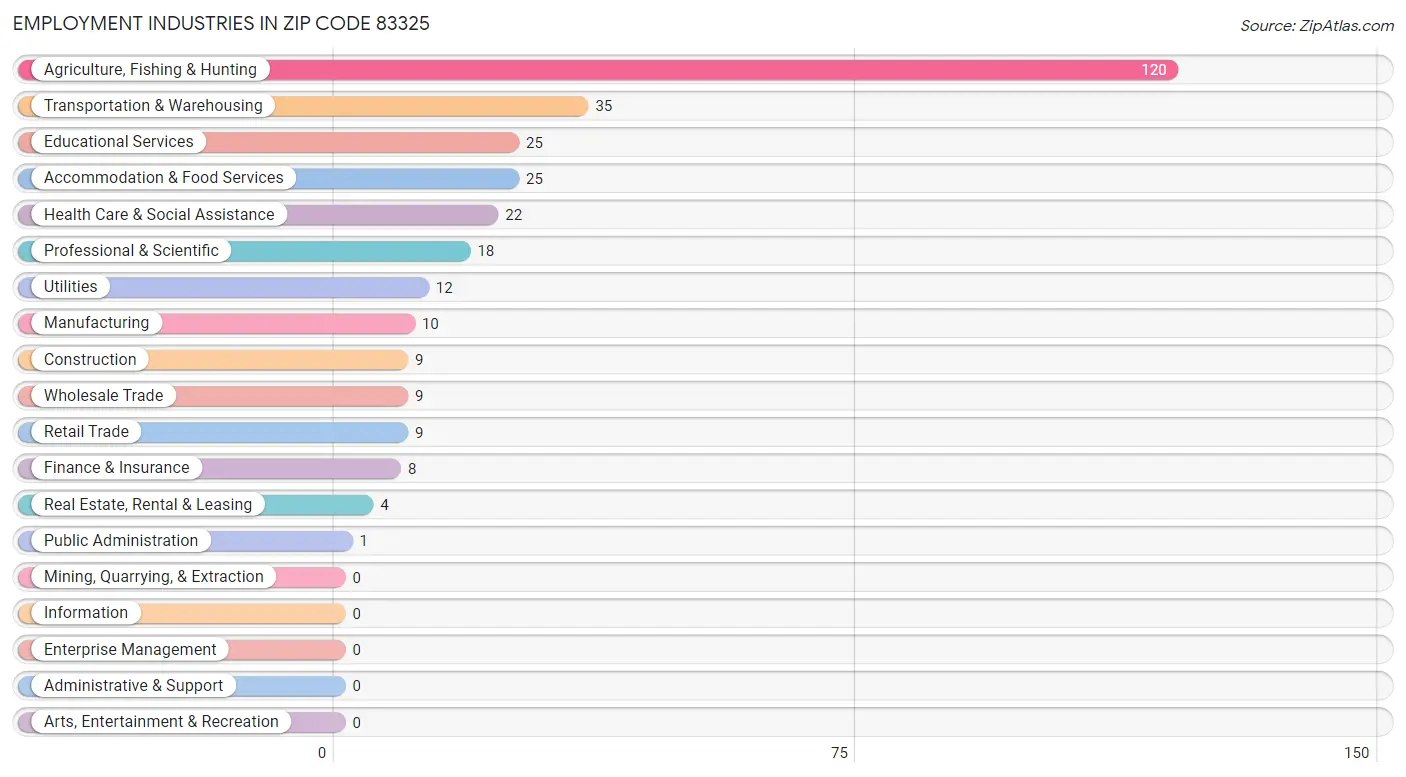Click the value 0 beside Information bar
Image resolution: width=1406 pixels, height=777 pixels.
tap(357, 614)
